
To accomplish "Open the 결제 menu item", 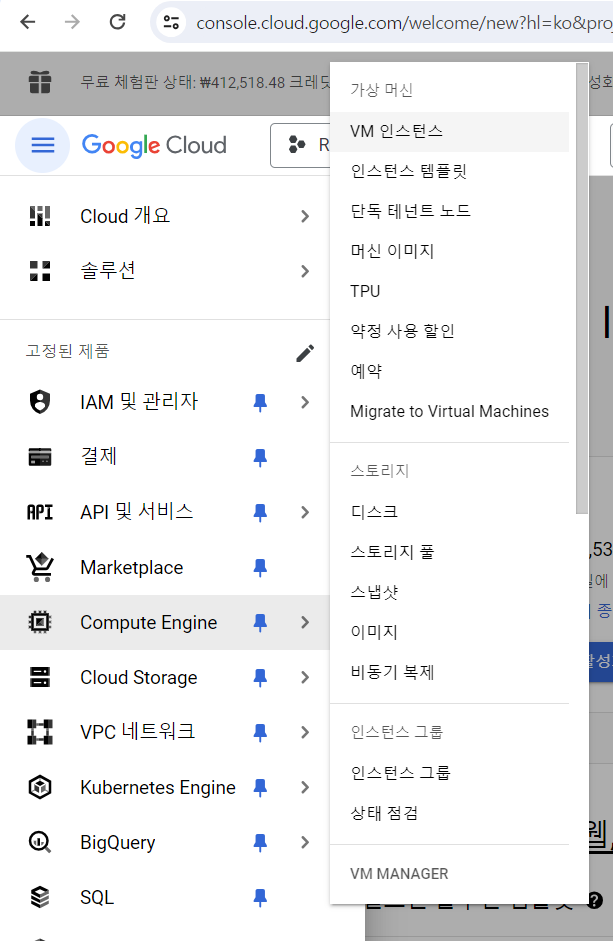I will 99,457.
